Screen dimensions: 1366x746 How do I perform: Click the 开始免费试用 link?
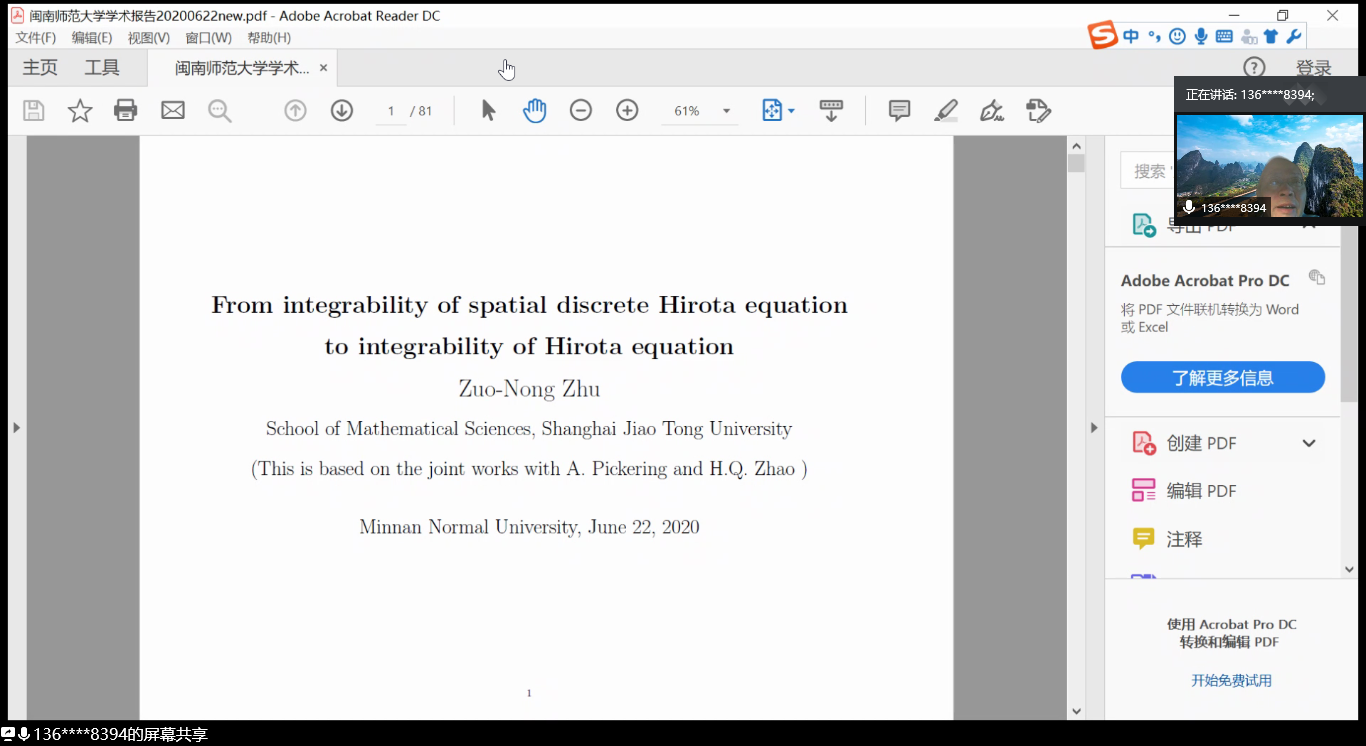1231,681
